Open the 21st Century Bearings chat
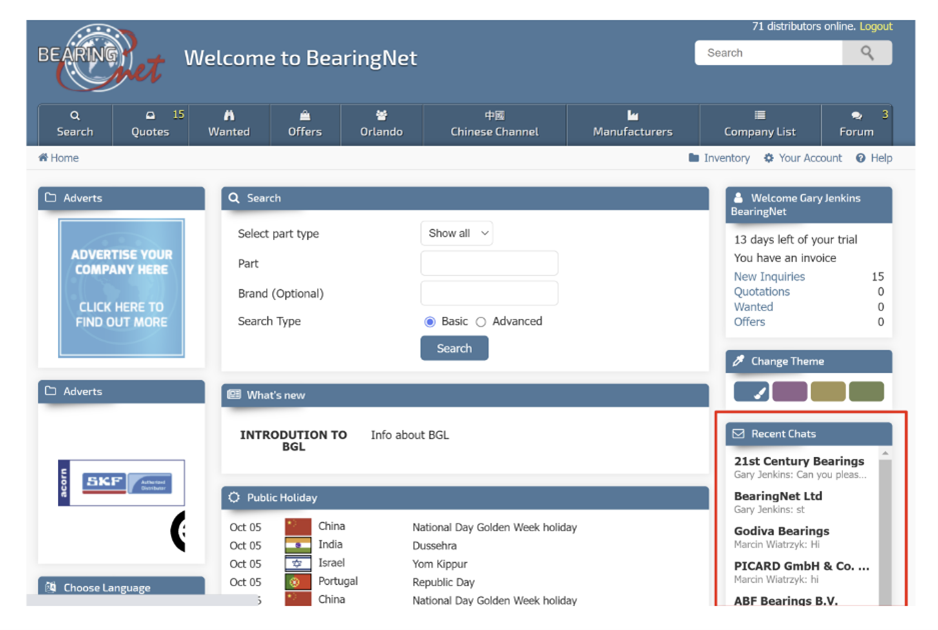938x630 pixels. (802, 467)
